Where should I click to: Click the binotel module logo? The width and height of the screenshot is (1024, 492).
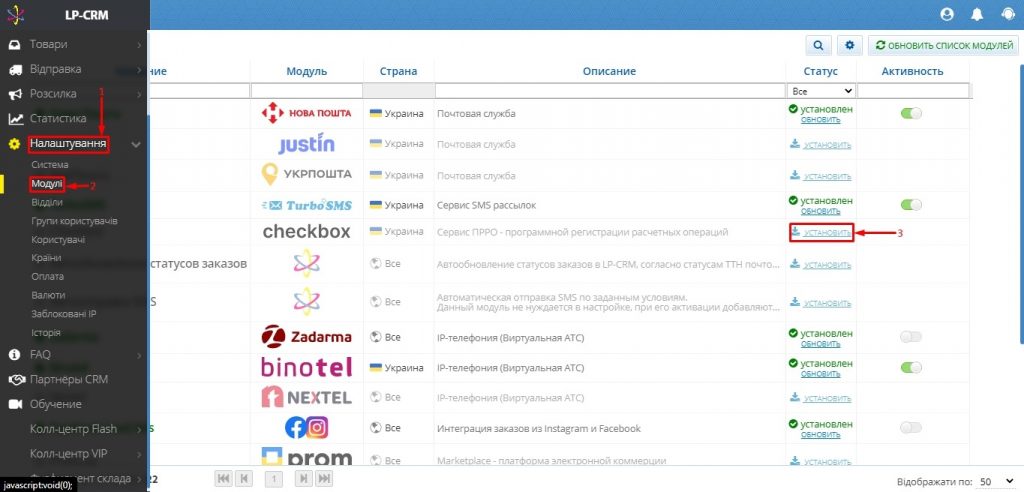coord(306,367)
